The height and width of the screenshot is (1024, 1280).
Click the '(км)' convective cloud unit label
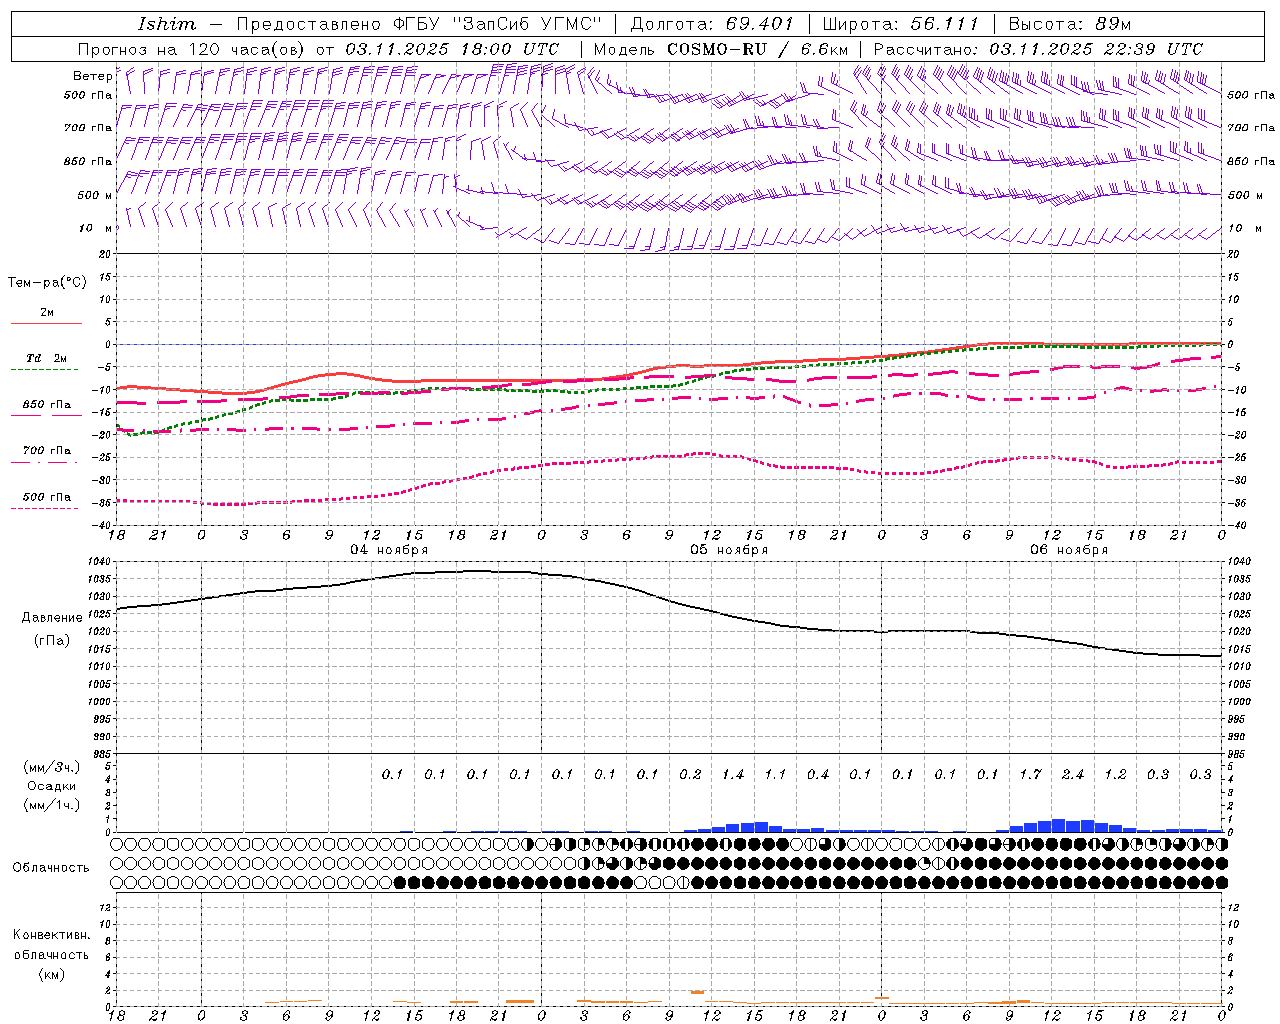[51, 974]
